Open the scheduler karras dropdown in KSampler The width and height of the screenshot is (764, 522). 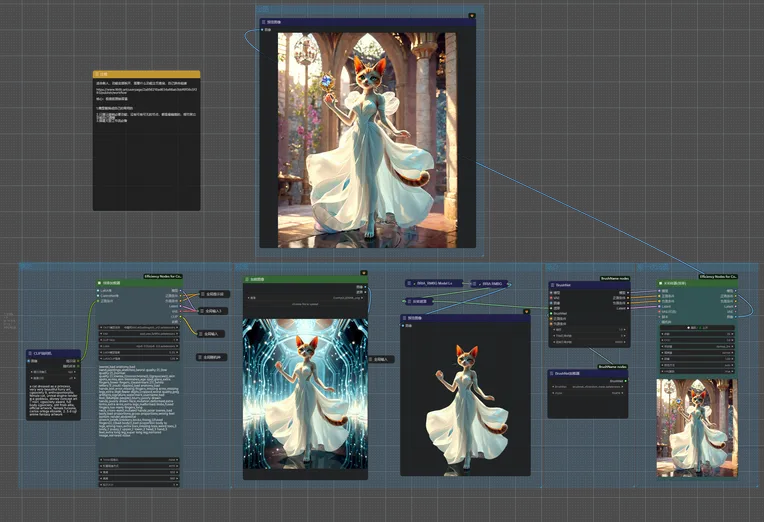(697, 352)
